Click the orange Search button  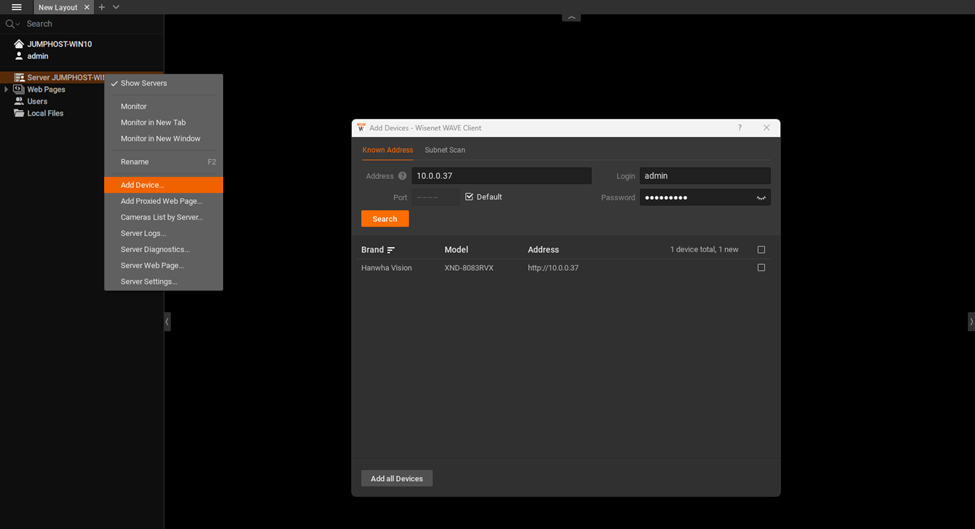click(x=385, y=219)
